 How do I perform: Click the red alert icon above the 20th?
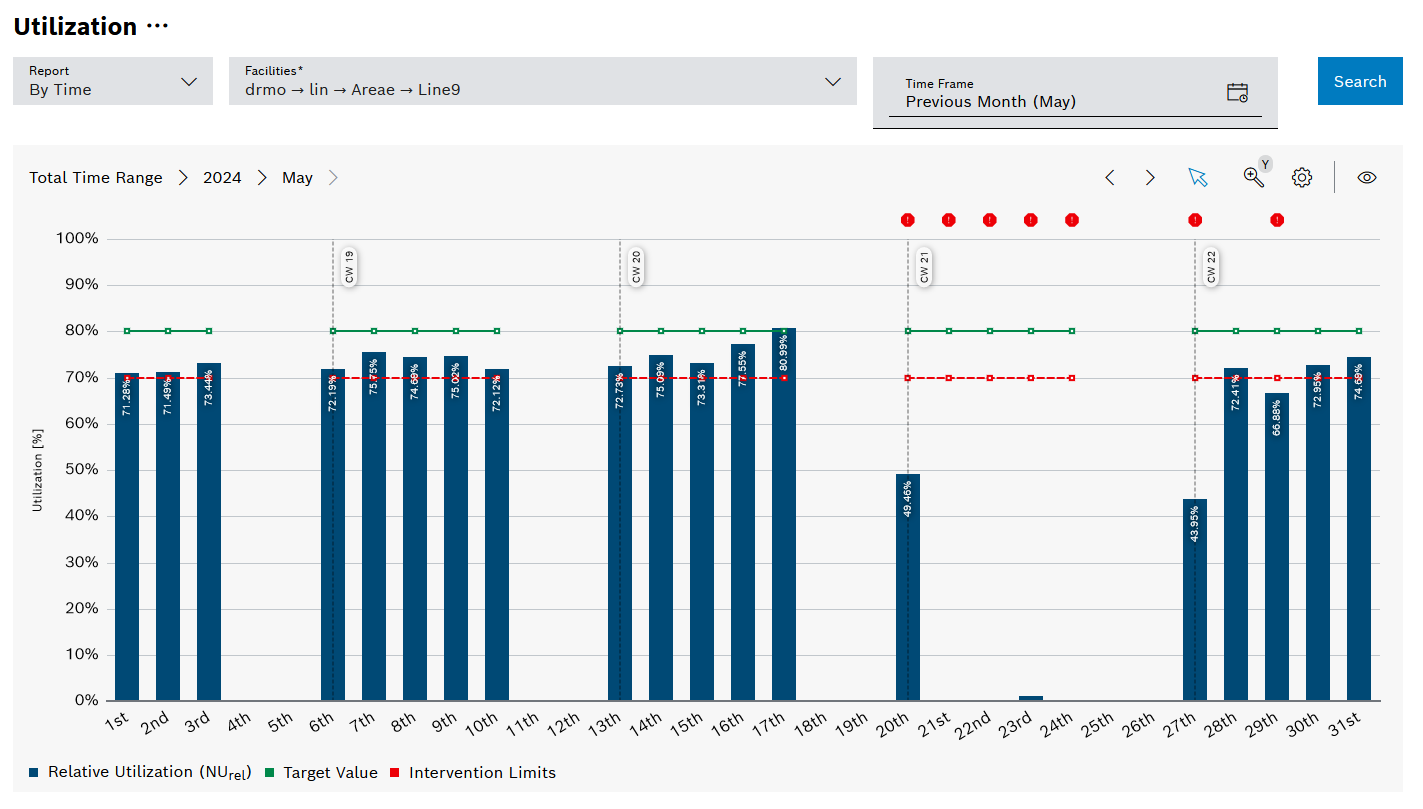(907, 220)
